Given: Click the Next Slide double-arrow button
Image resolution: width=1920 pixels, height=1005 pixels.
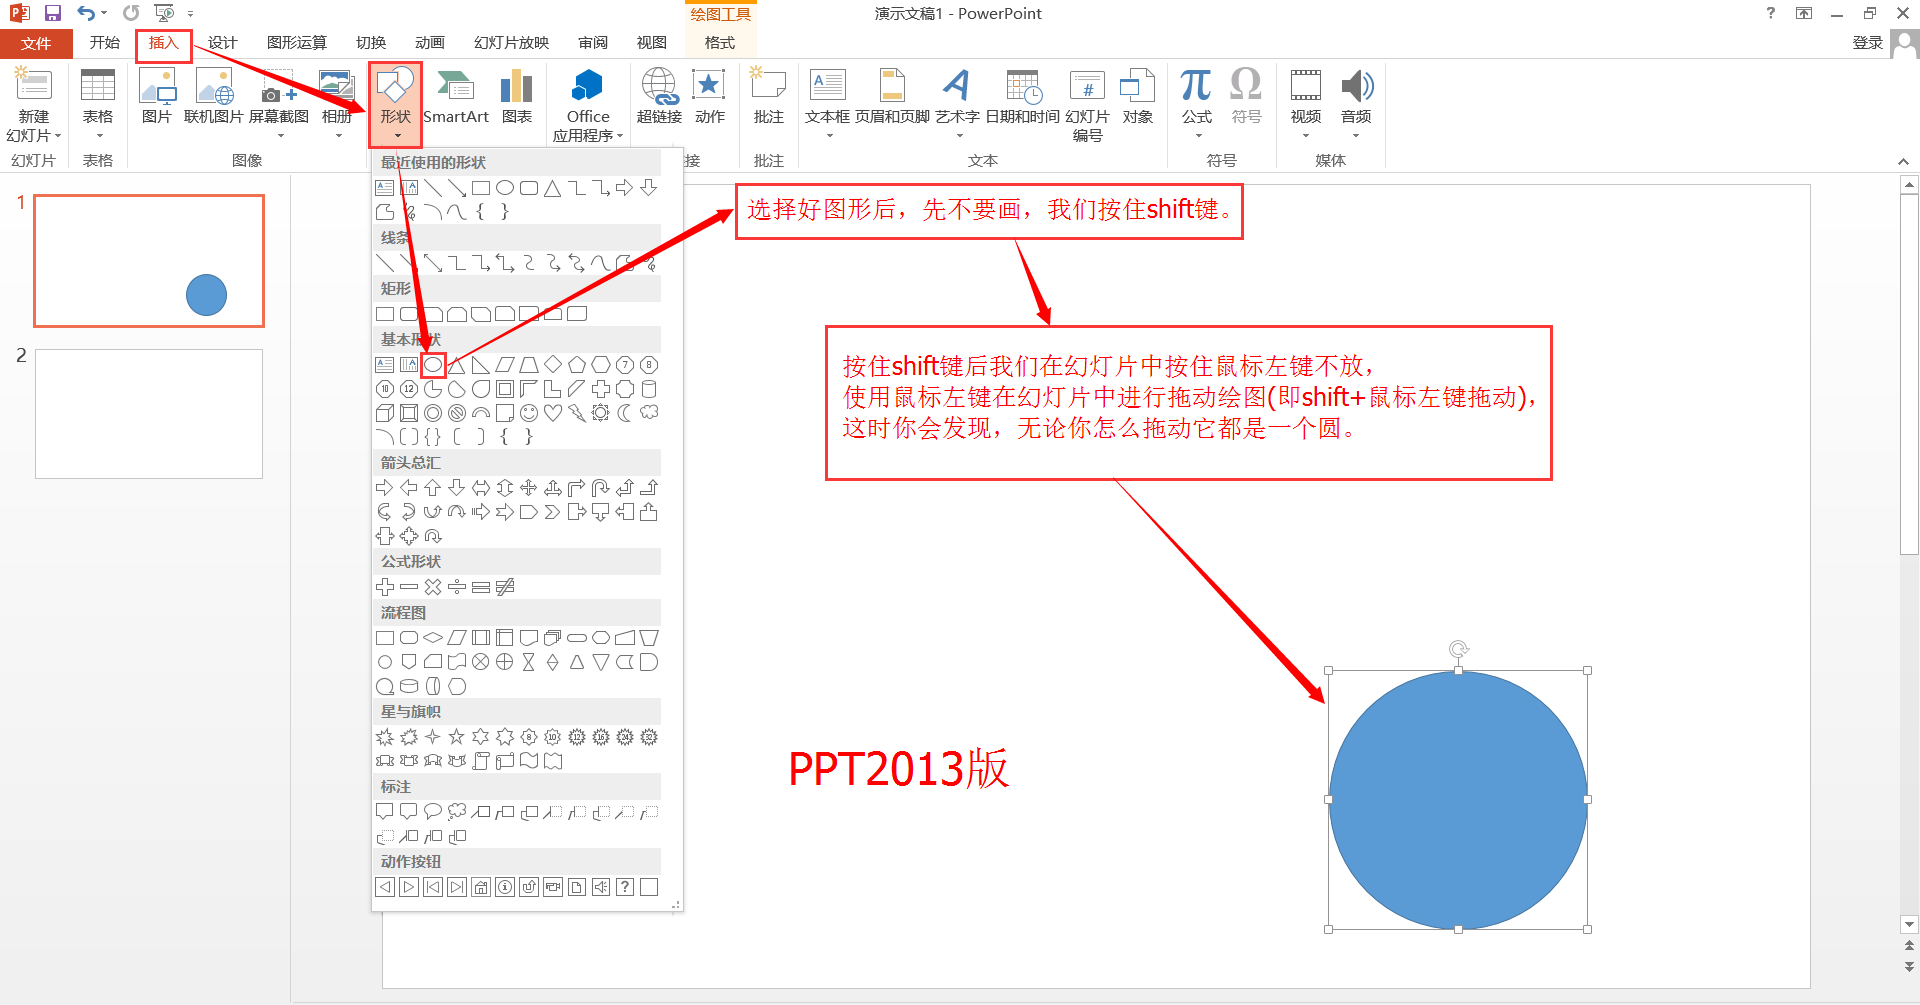Looking at the screenshot, I should 1909,967.
